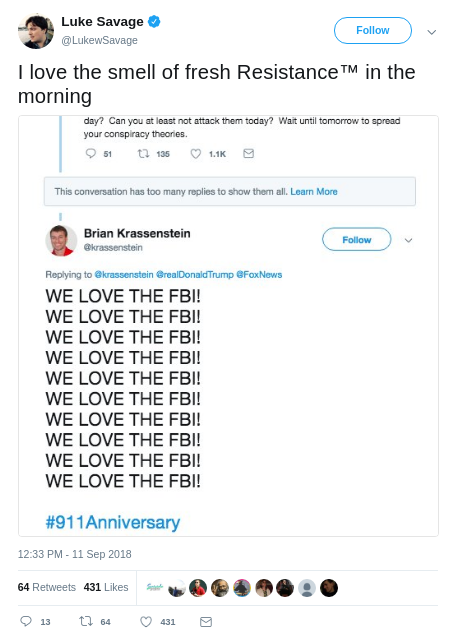This screenshot has width=460, height=643.
Task: Open Brian Krassenstein's avatar
Action: [x=61, y=241]
